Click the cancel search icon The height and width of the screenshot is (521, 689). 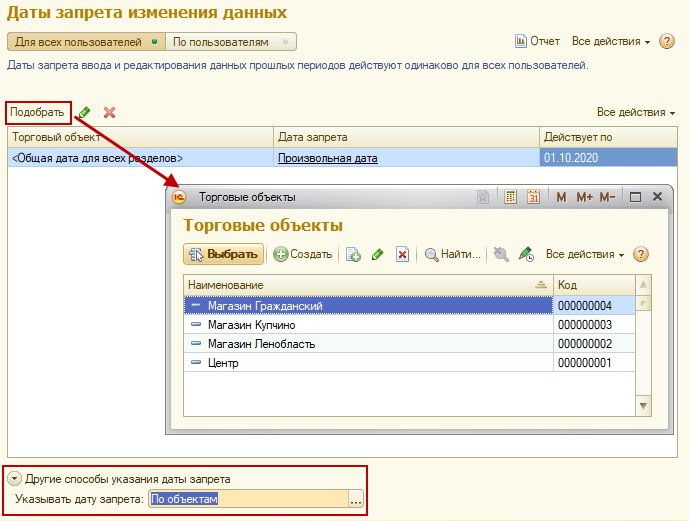[501, 254]
